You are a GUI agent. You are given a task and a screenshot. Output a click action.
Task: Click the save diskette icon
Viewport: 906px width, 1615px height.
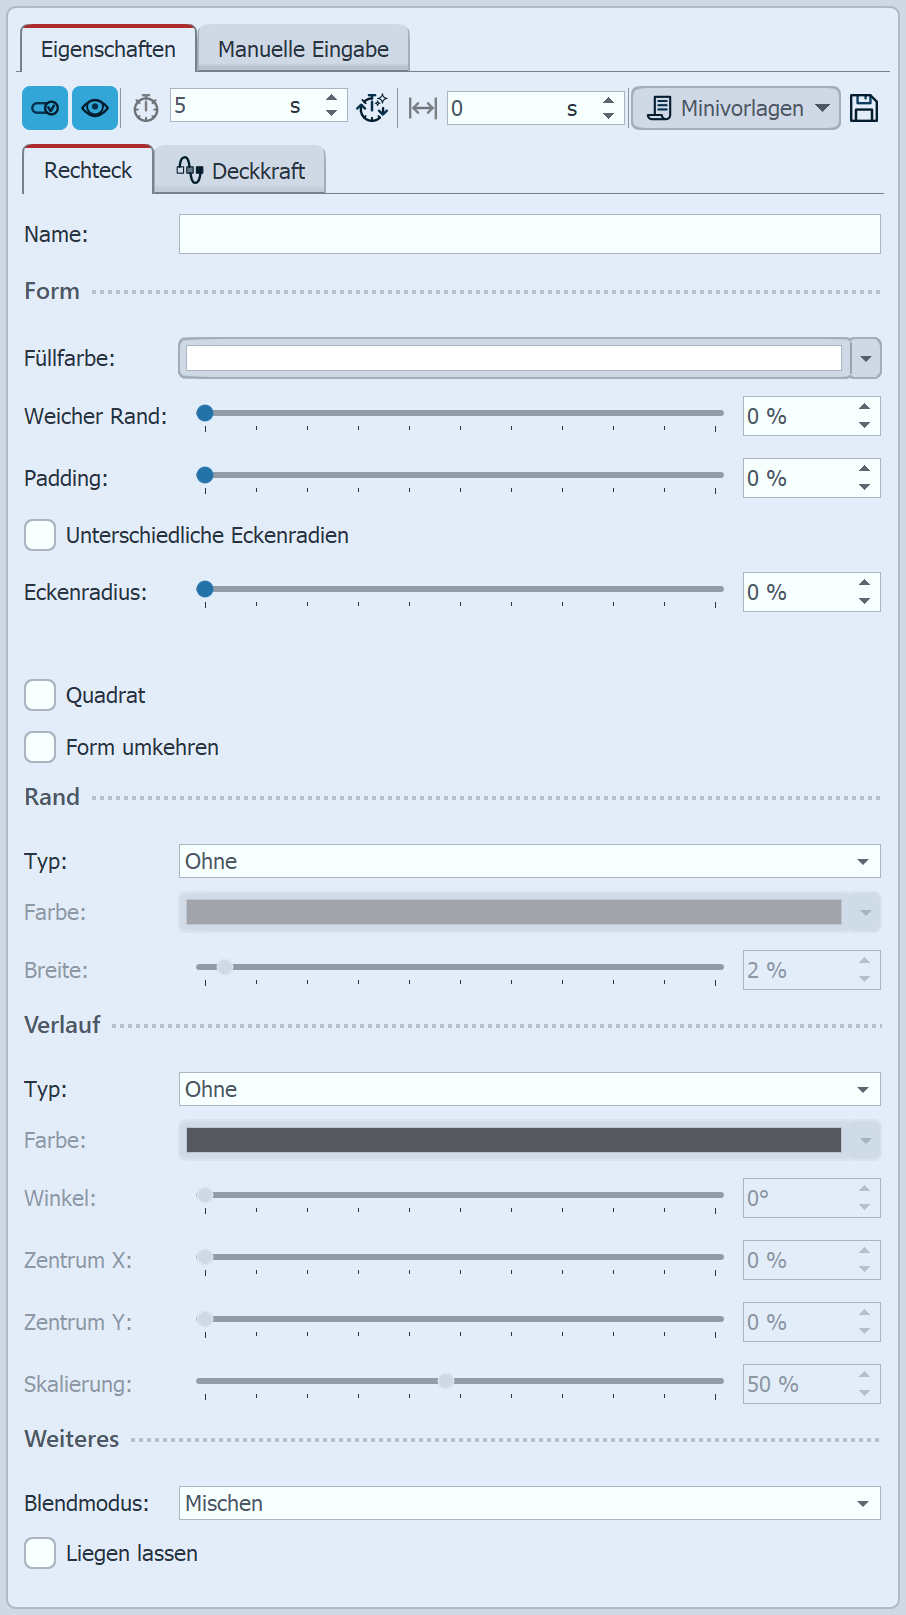[864, 108]
